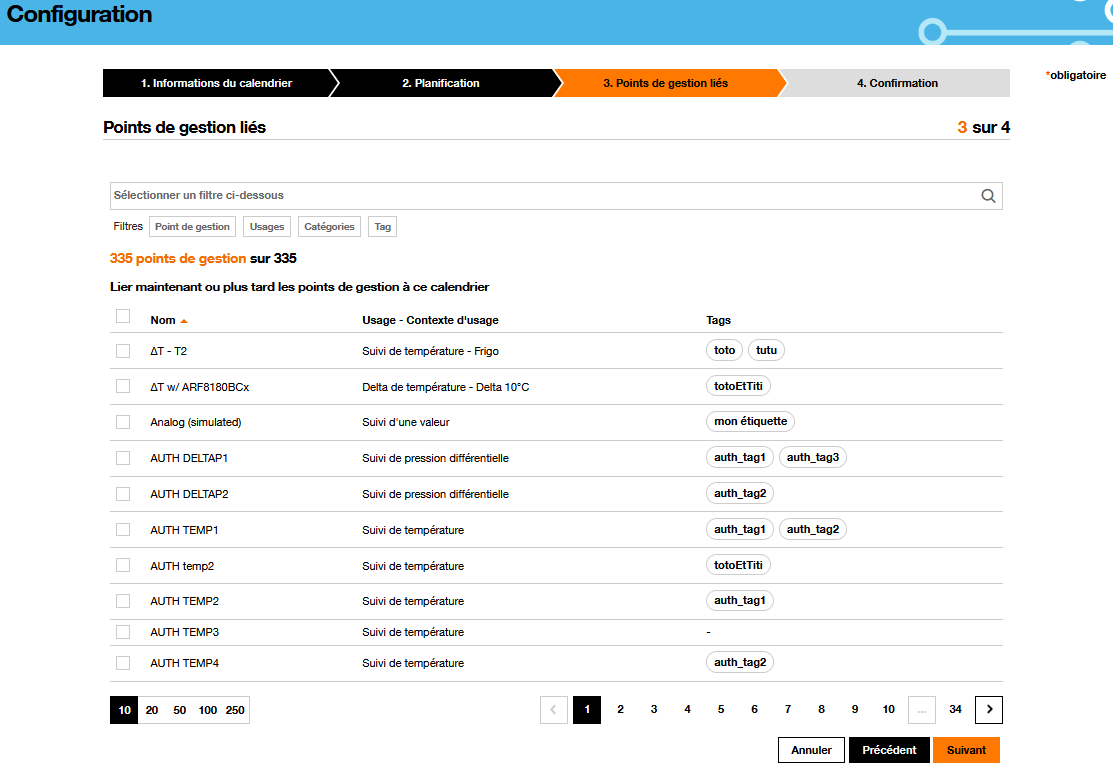Apply the Point de gestion filter
The image size is (1113, 771).
192,226
